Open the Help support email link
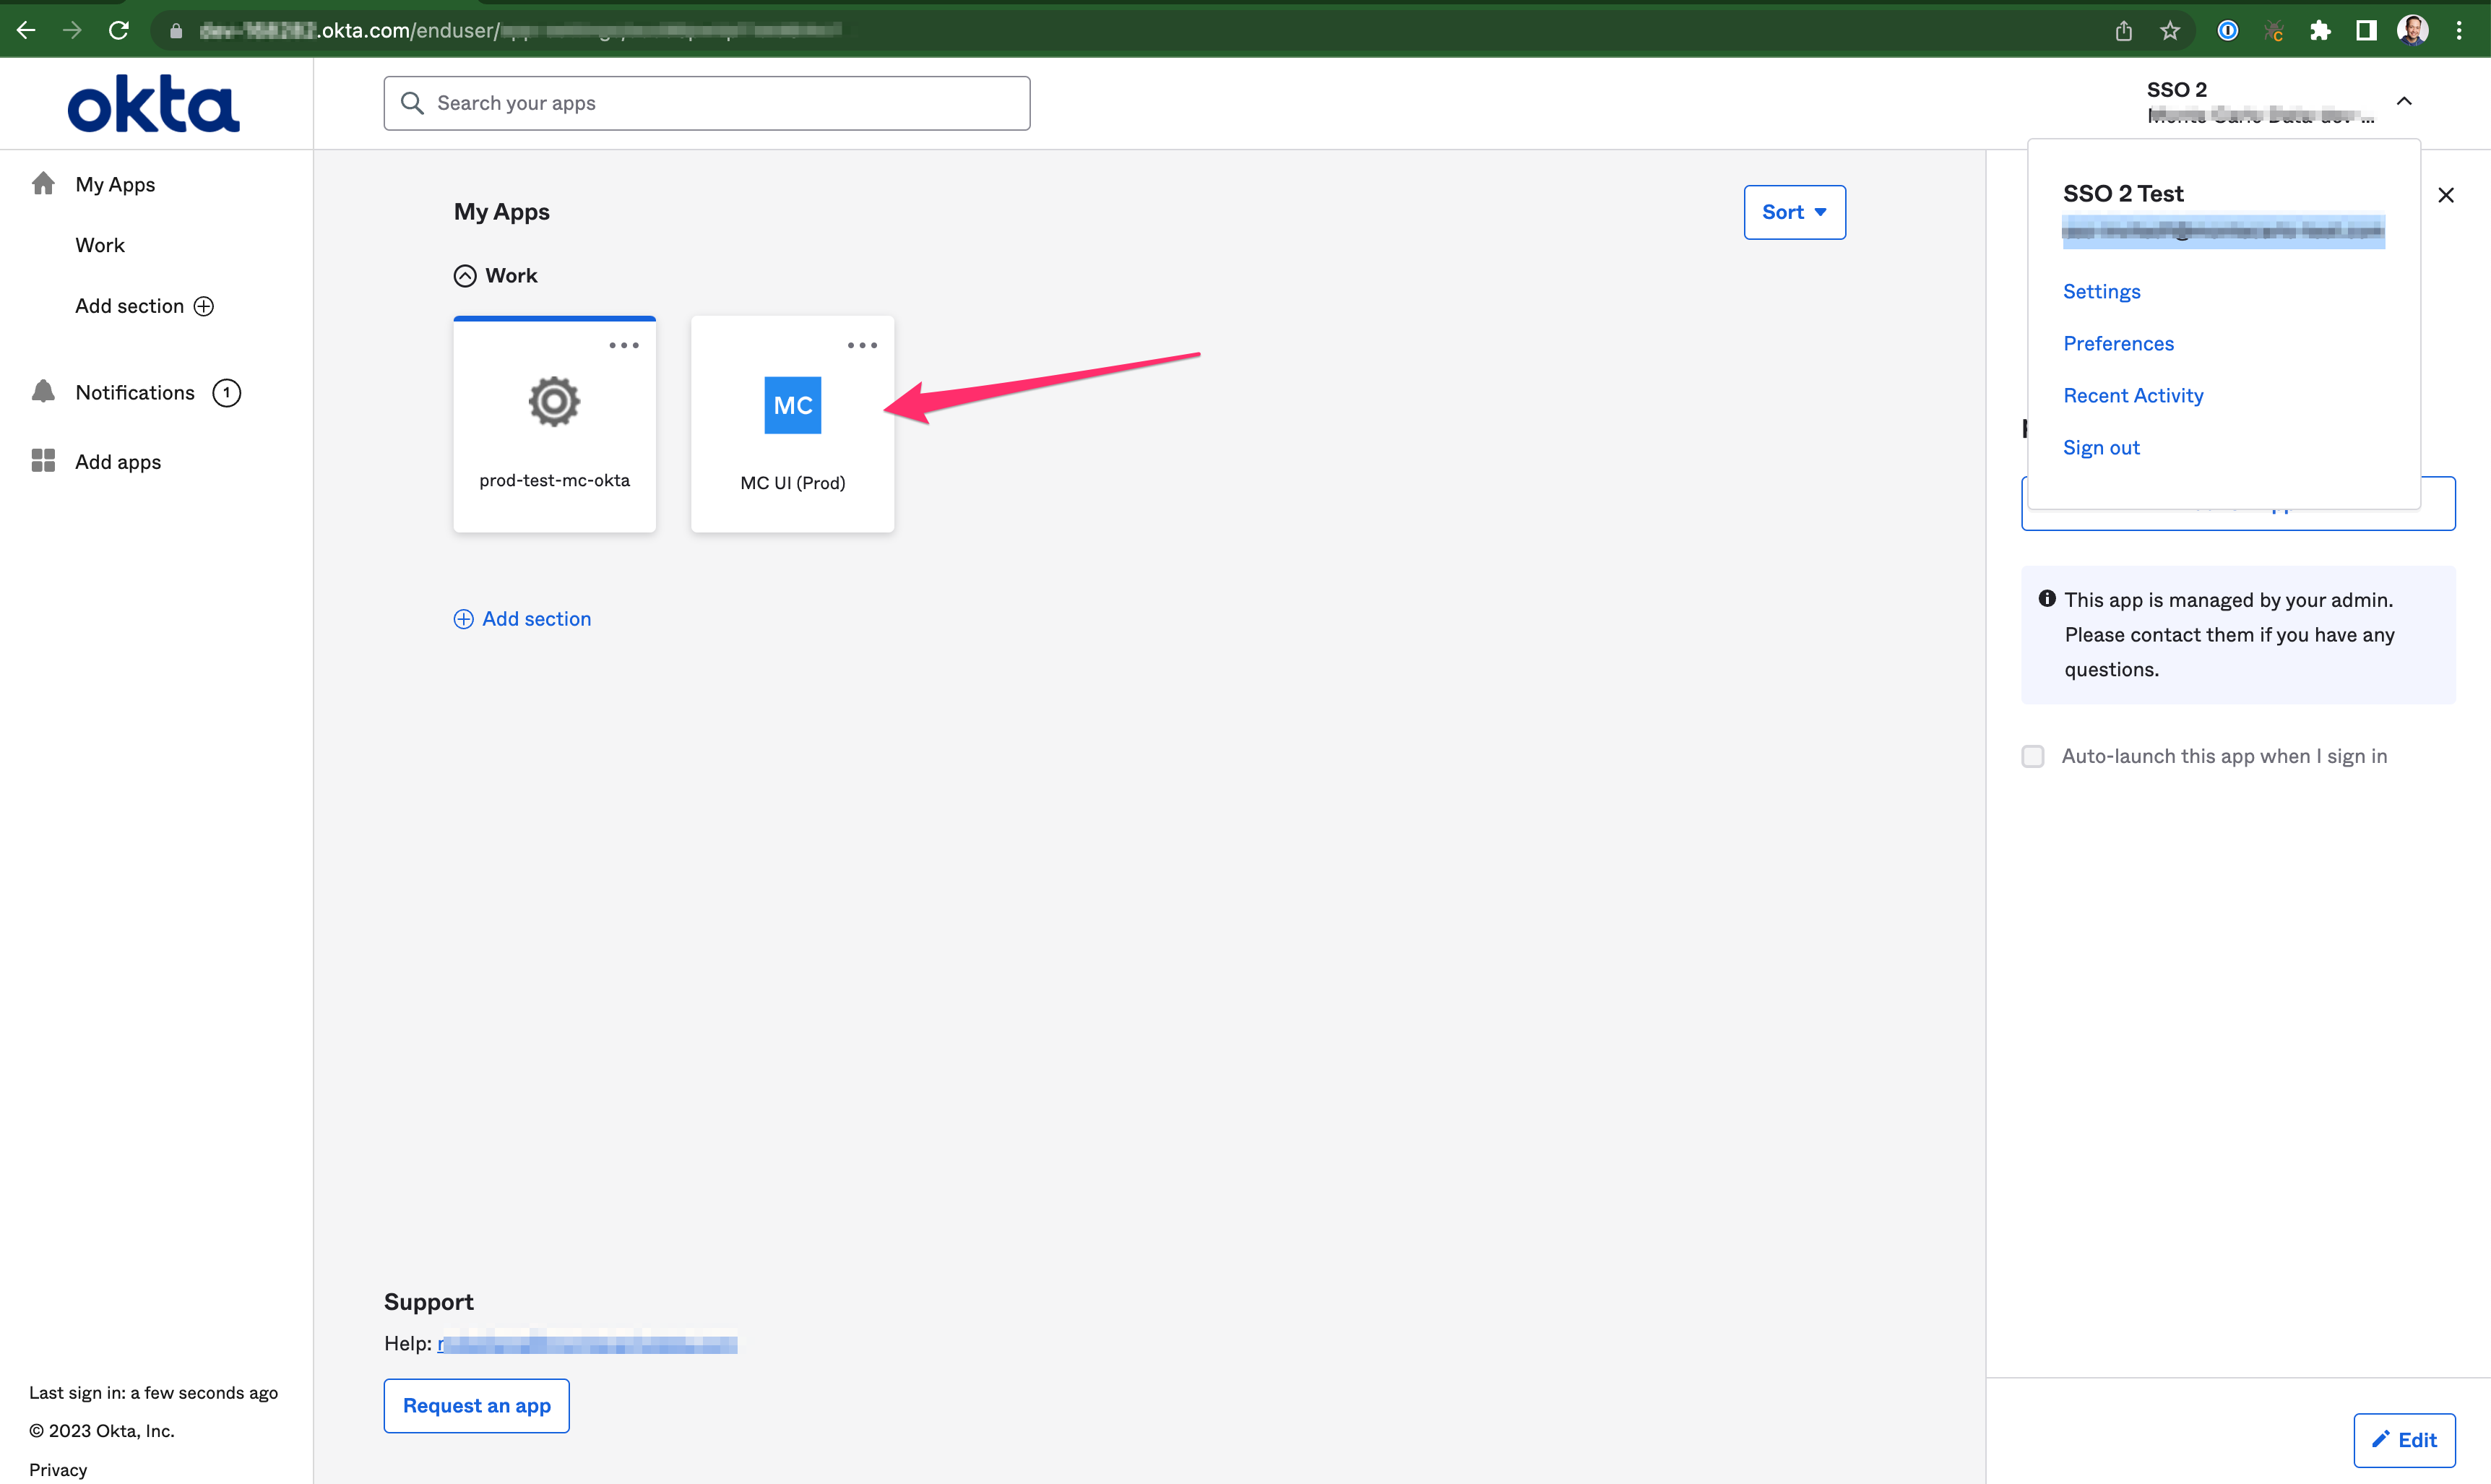This screenshot has height=1484, width=2491. 588,1343
